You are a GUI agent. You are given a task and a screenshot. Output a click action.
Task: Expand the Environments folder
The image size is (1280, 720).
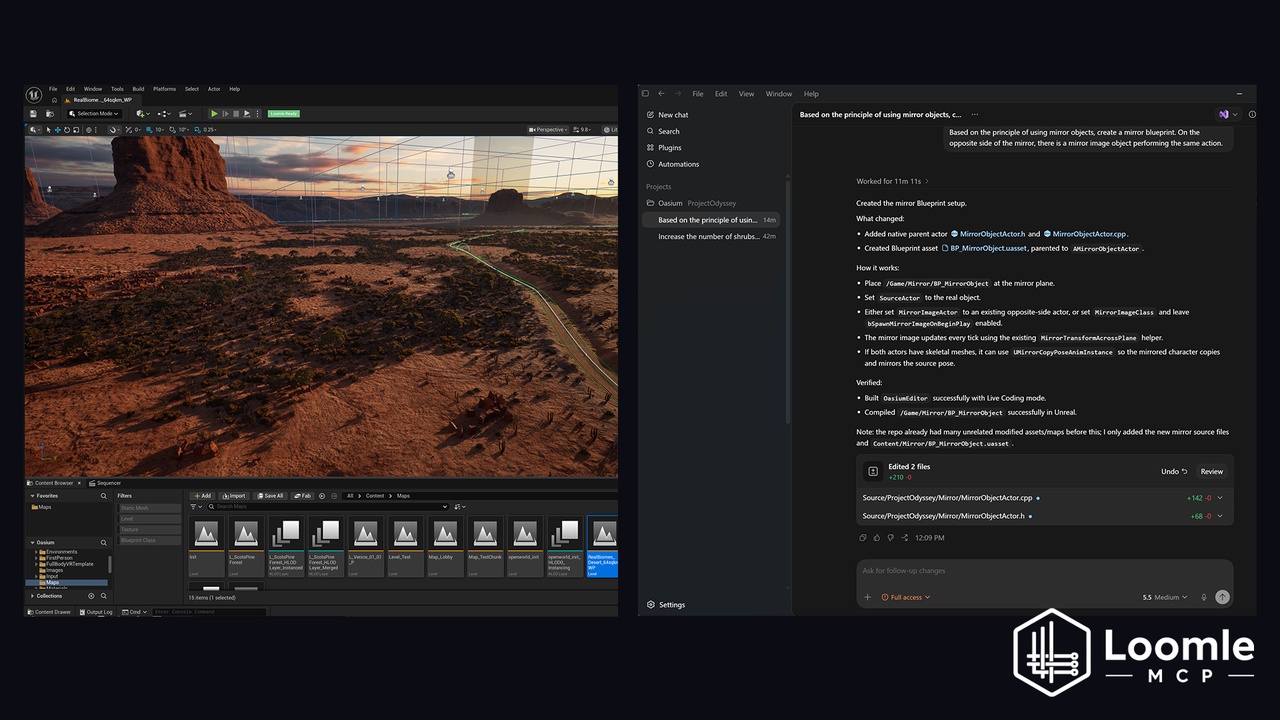point(36,552)
